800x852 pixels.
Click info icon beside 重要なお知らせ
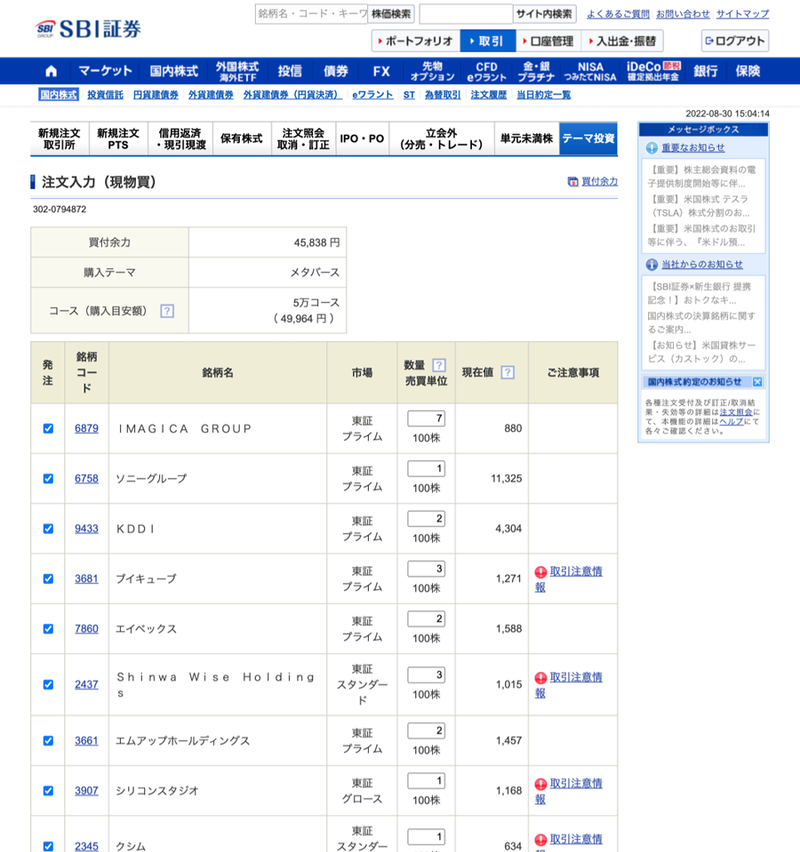pos(651,148)
